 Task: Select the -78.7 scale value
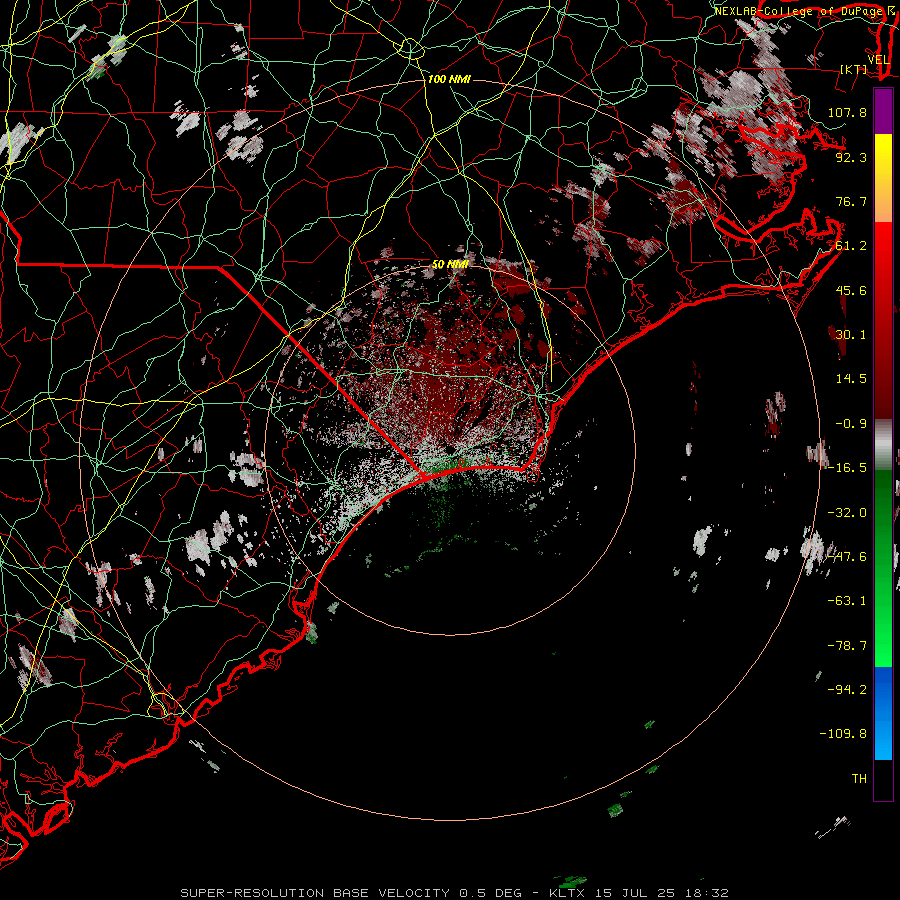[847, 646]
